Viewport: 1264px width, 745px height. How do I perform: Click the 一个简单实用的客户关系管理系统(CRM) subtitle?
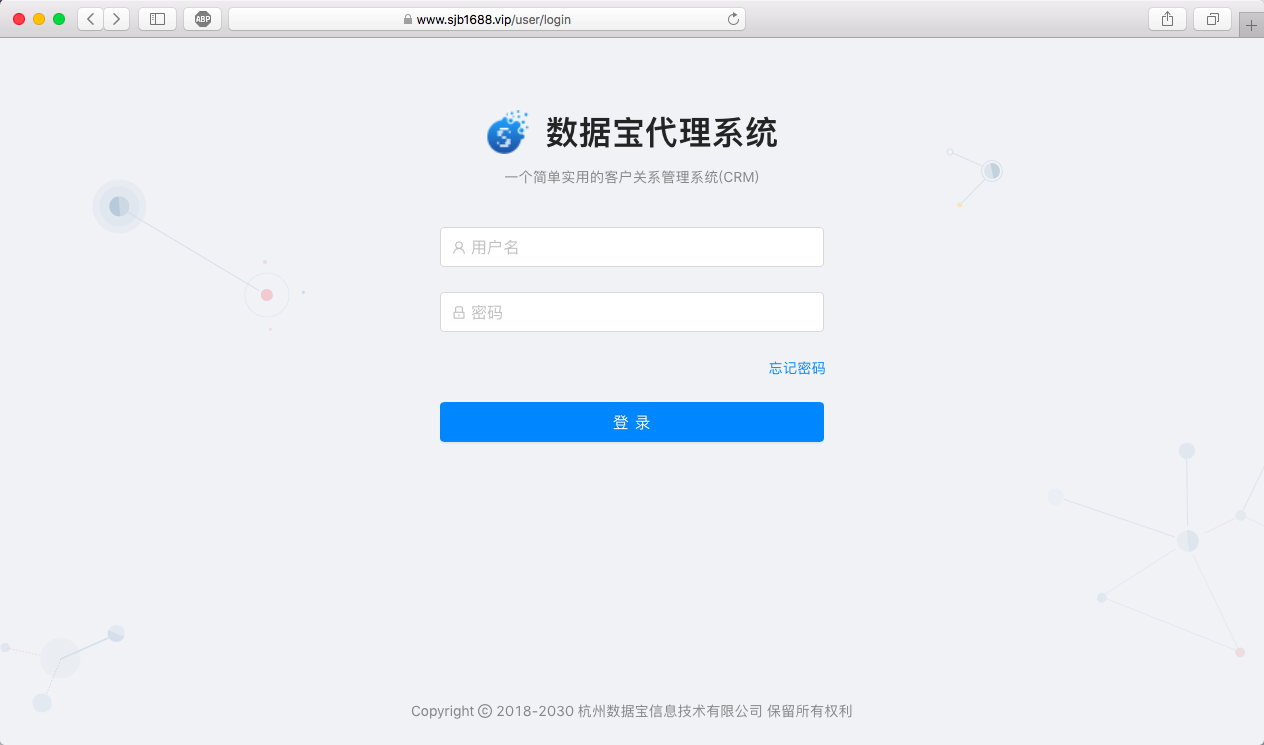(632, 177)
